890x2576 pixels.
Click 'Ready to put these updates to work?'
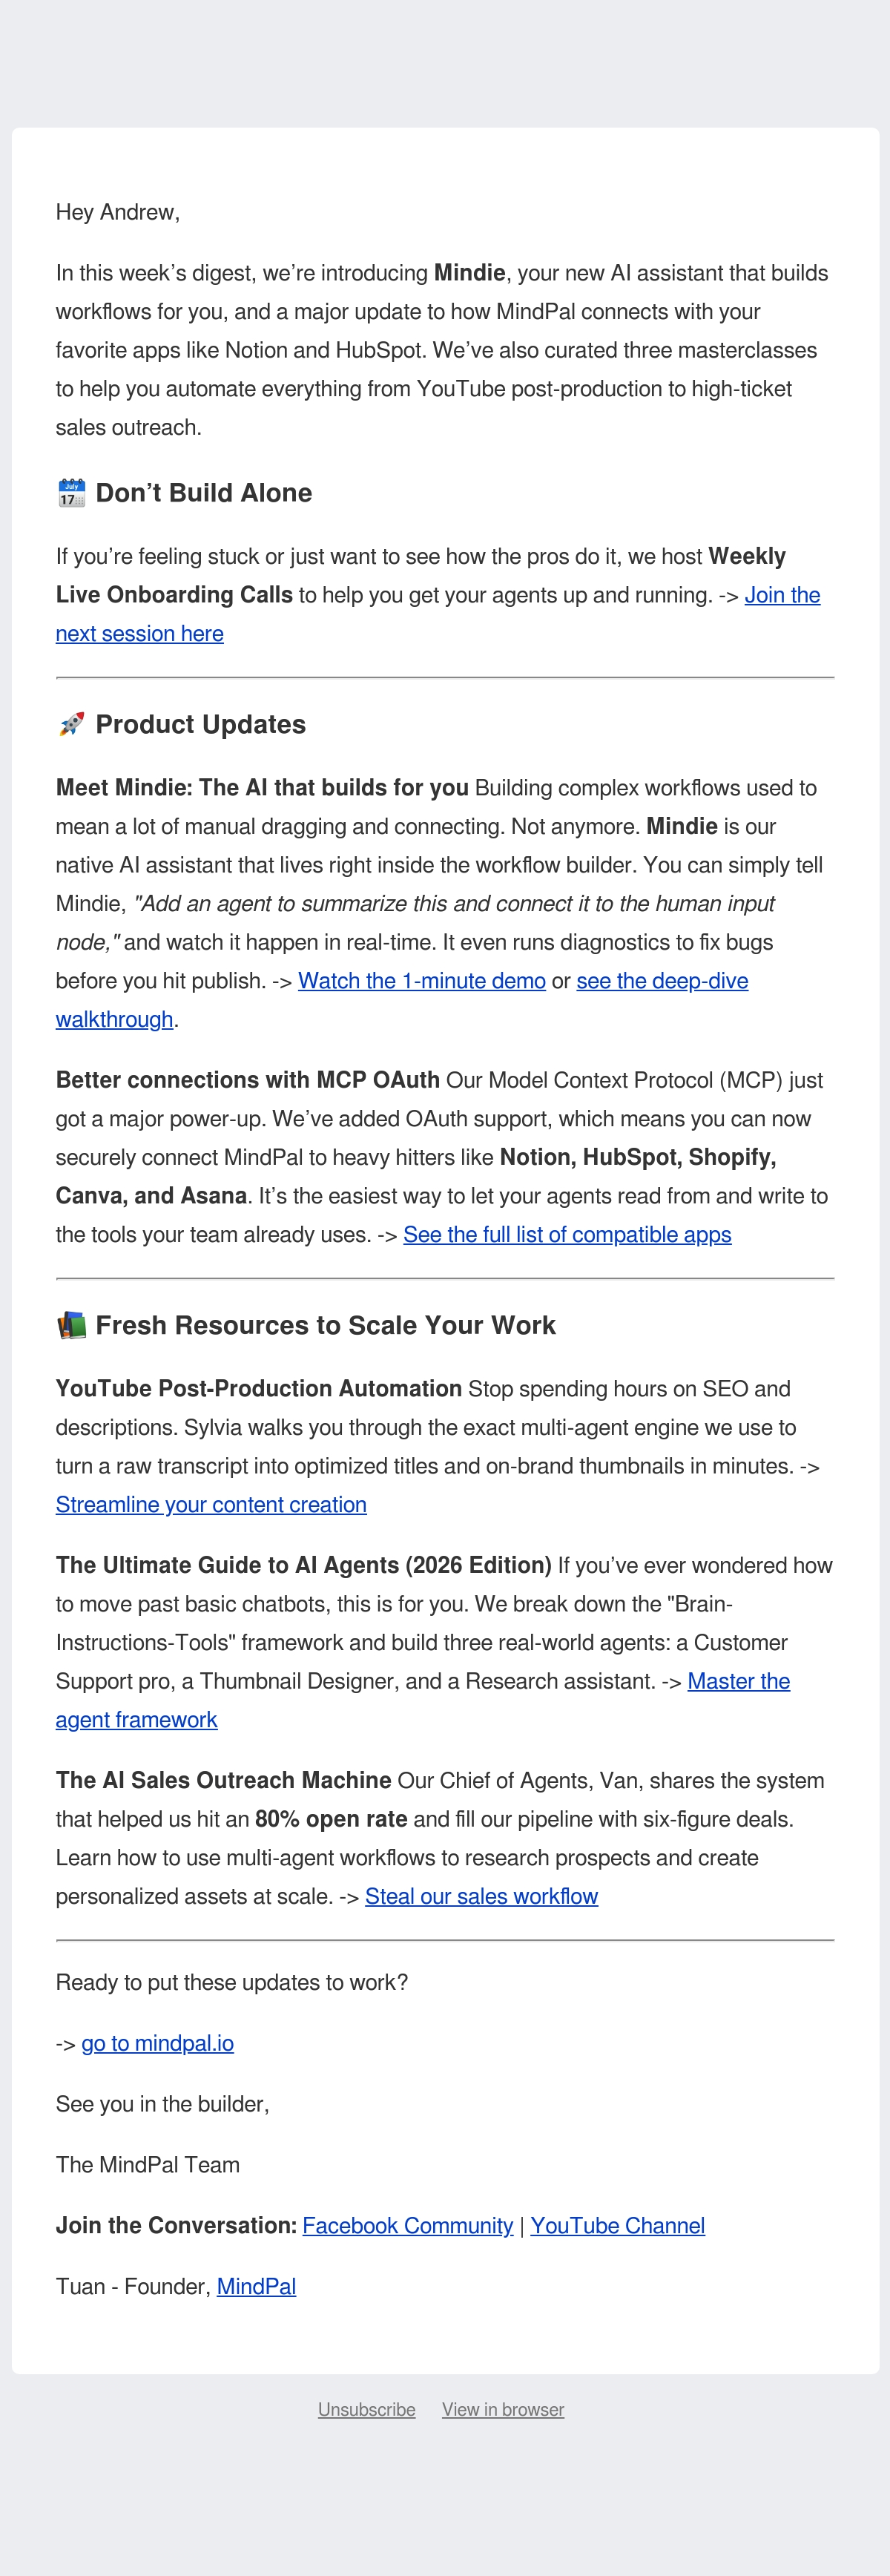coord(232,1983)
